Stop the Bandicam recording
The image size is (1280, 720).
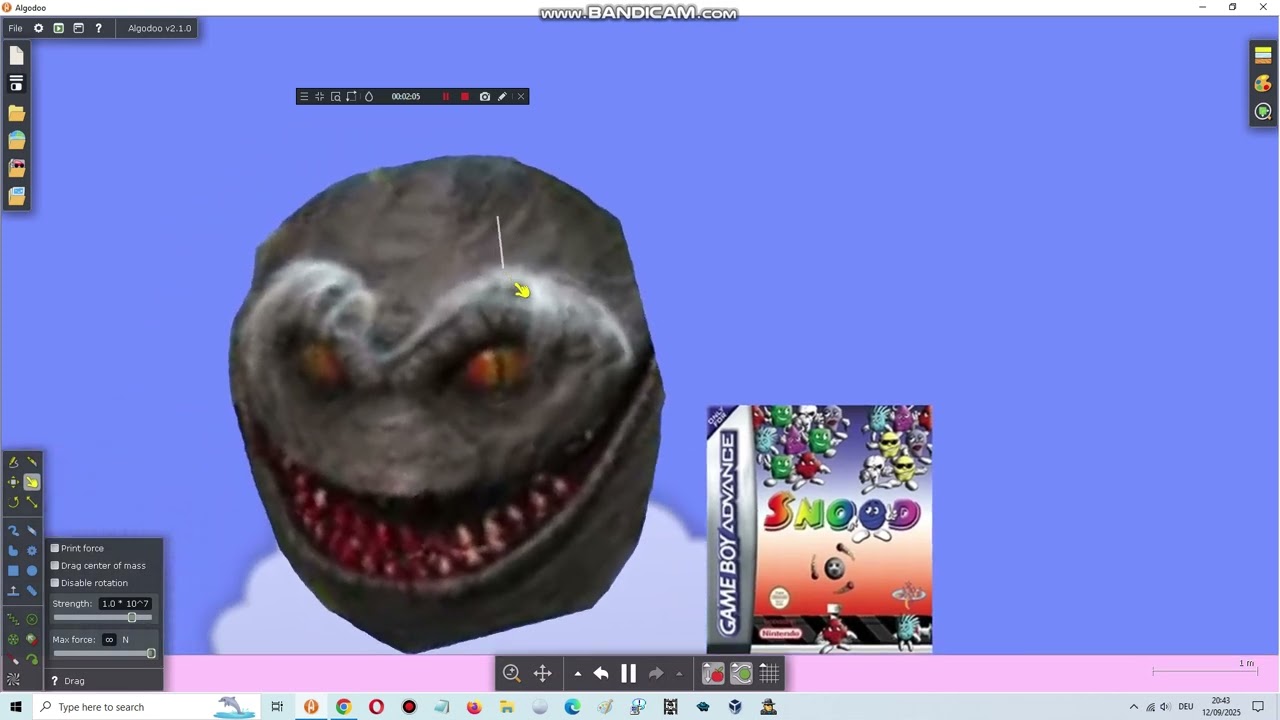coord(464,96)
